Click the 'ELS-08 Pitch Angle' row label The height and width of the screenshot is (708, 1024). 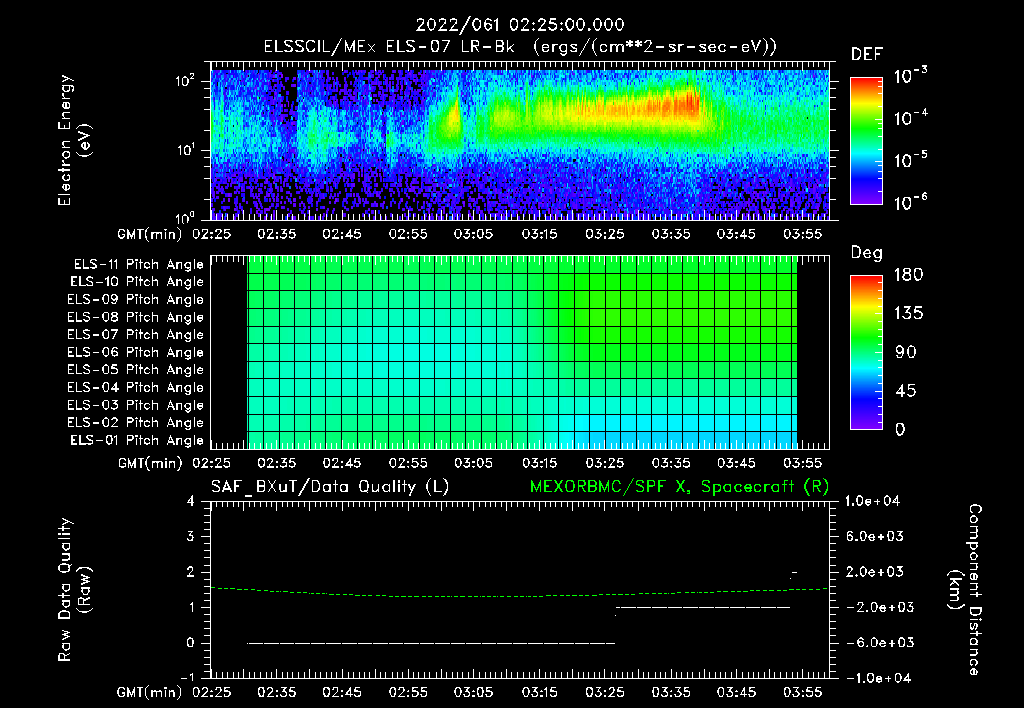tap(136, 317)
